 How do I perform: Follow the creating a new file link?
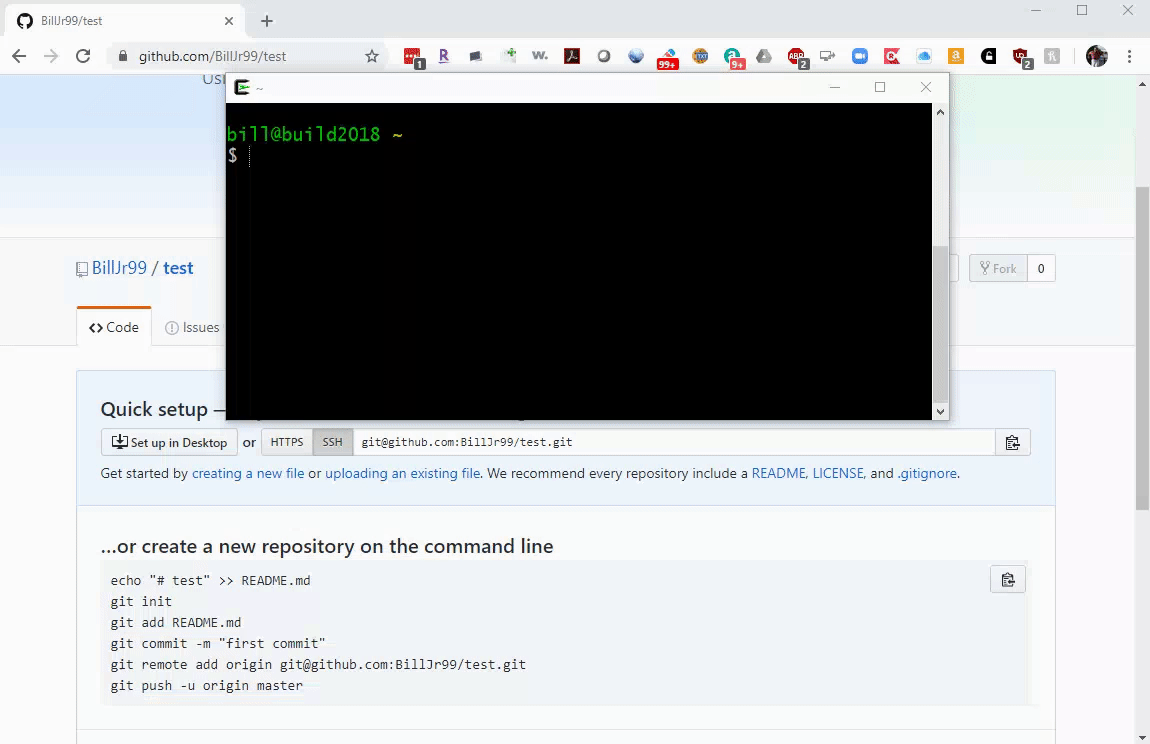click(248, 473)
